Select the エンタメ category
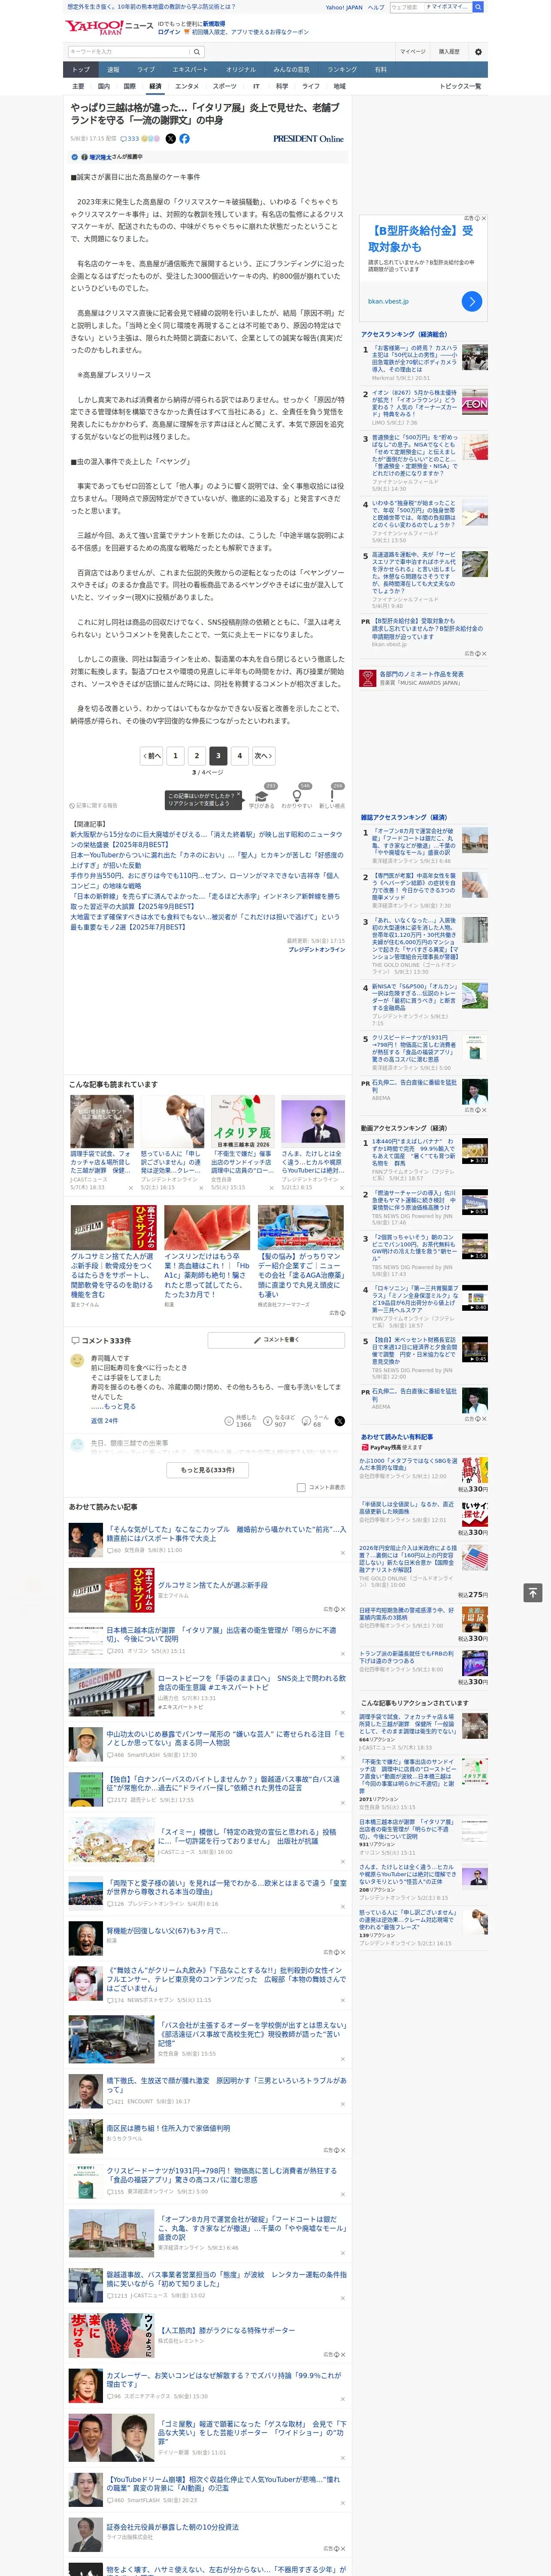 187,86
